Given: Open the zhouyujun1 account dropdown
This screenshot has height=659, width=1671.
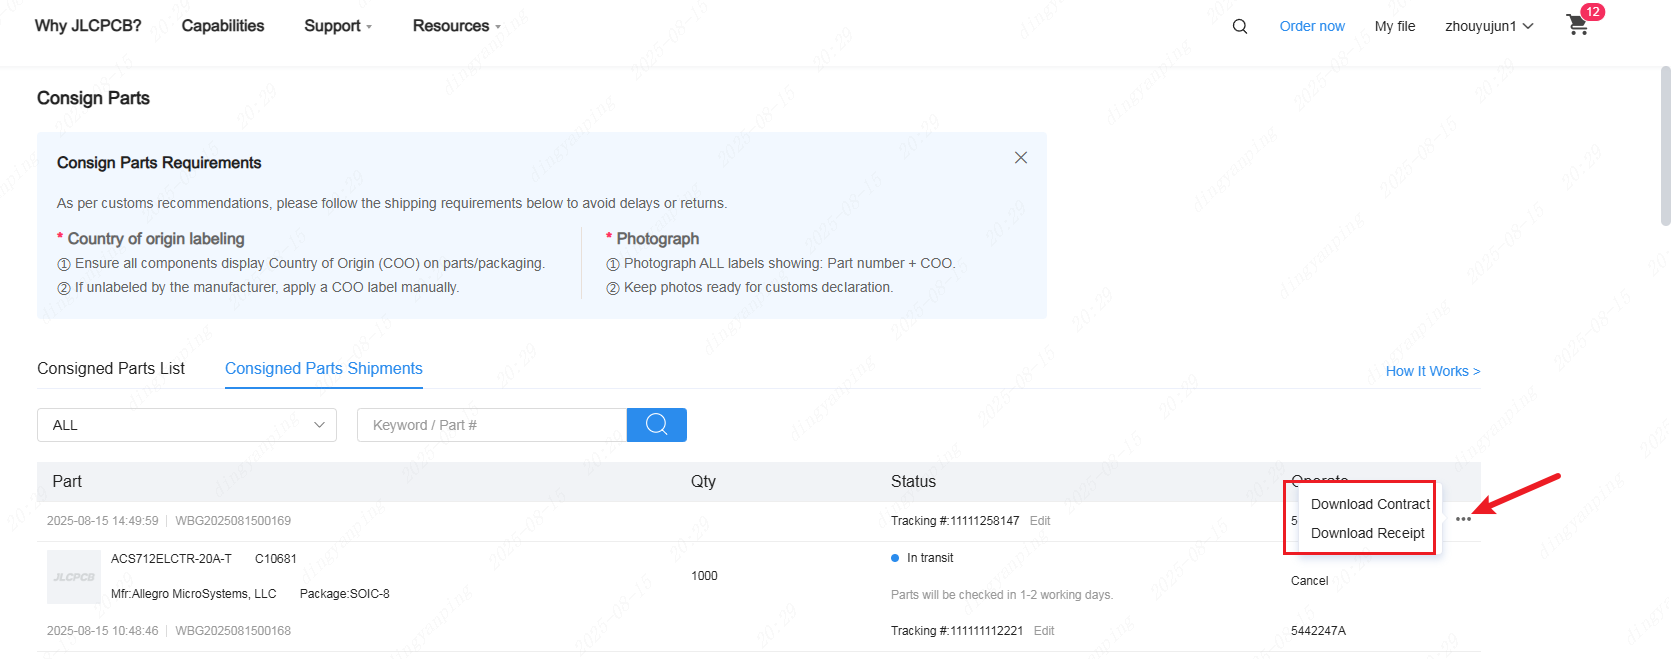Looking at the screenshot, I should (1489, 26).
